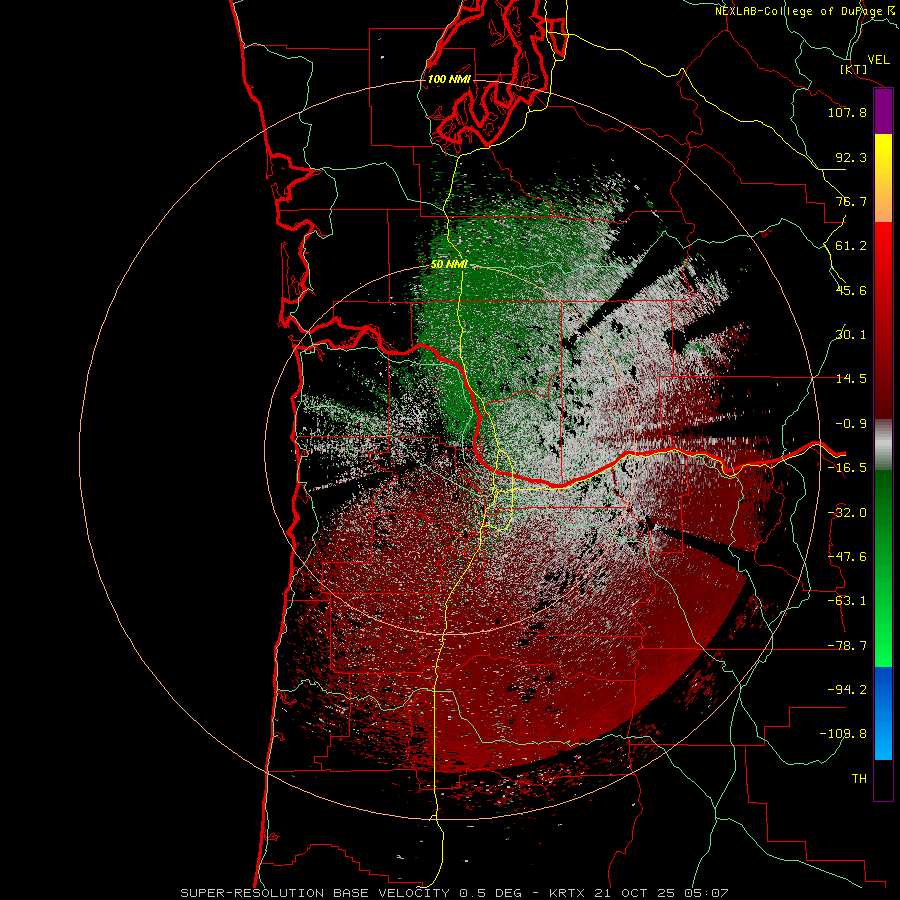Click the [KT] units label
Screen dimensions: 900x900
coord(854,69)
